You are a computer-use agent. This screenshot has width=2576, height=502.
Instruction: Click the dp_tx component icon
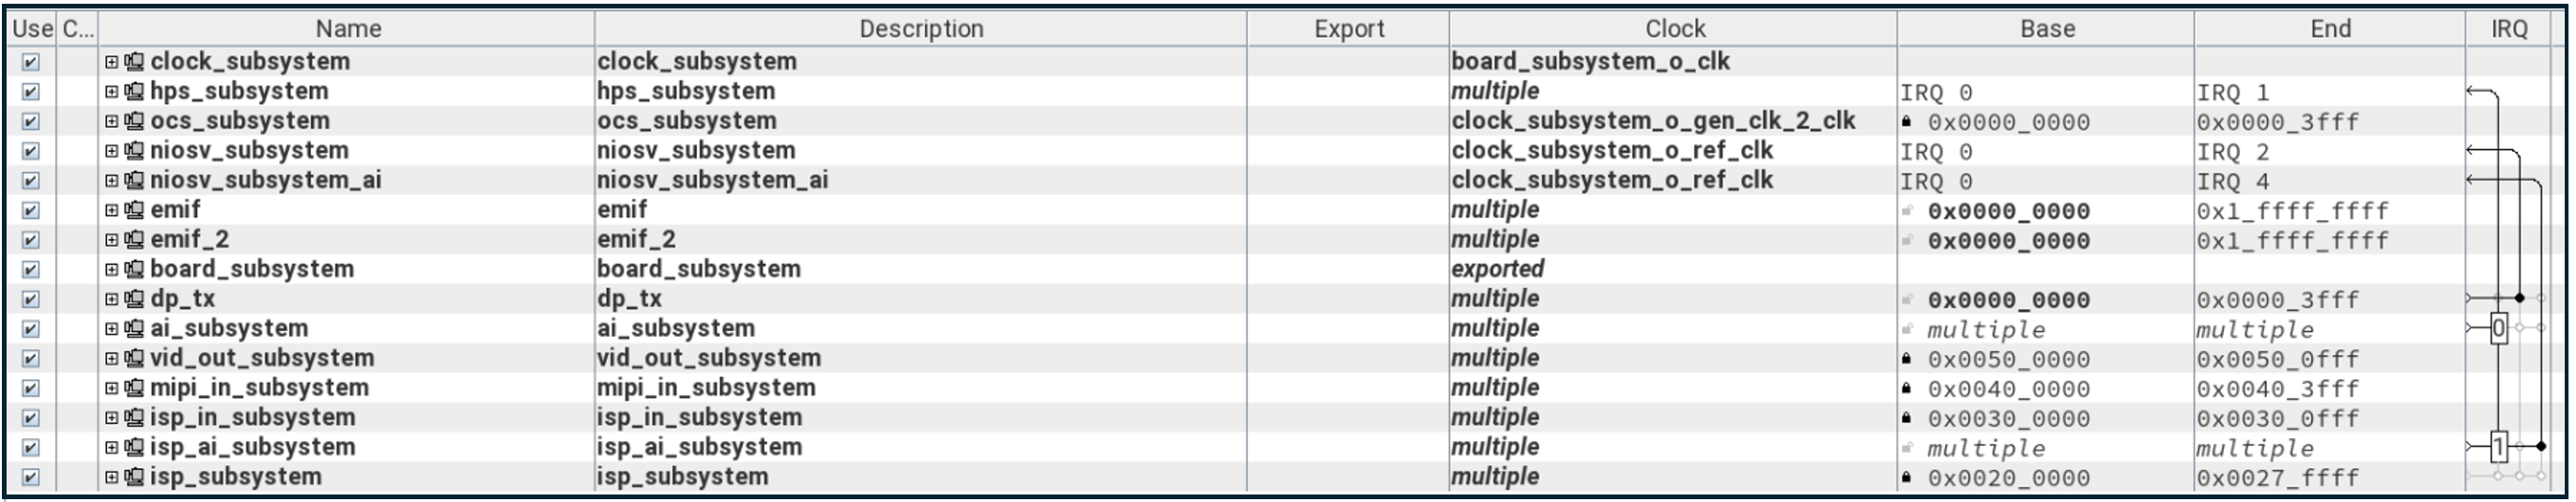(x=134, y=300)
